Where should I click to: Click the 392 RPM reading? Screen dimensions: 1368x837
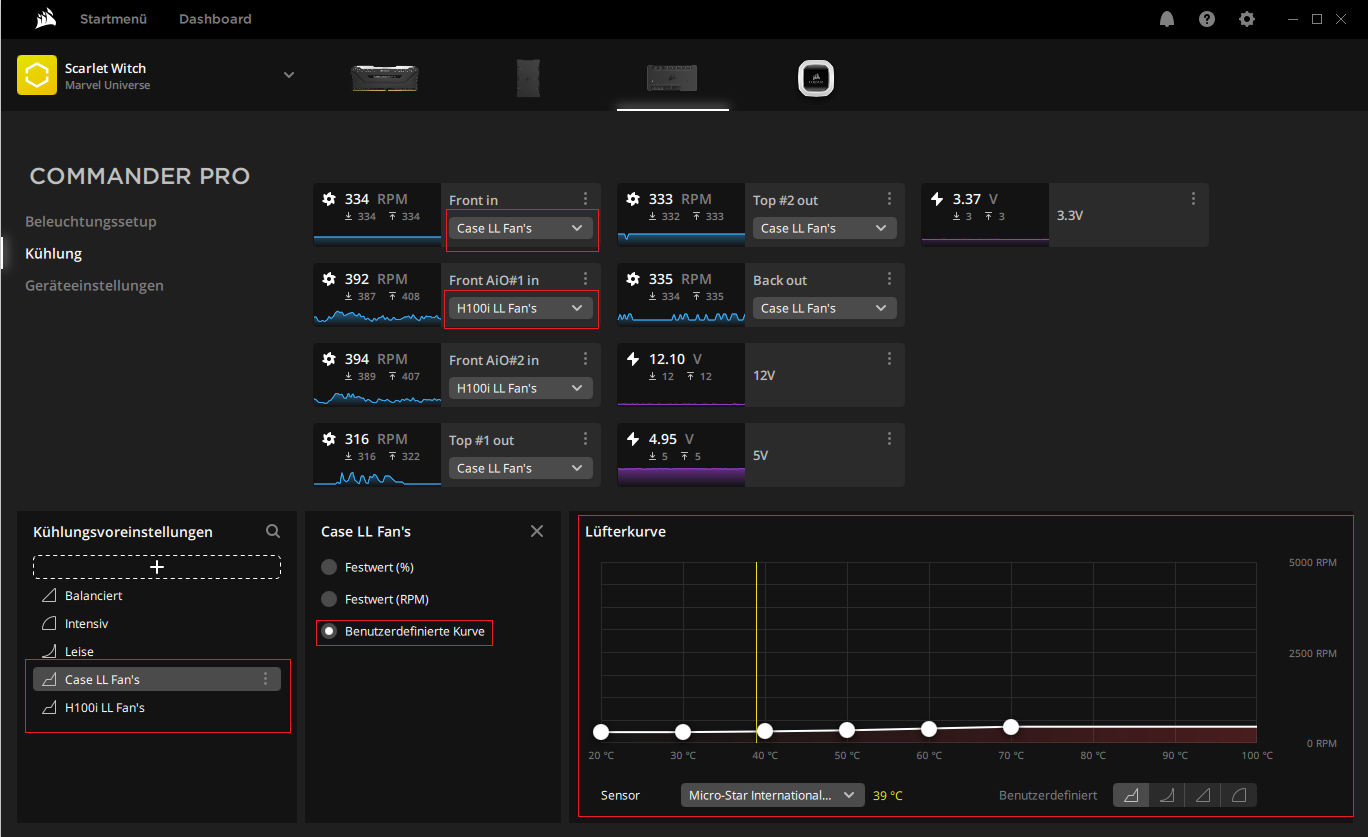click(x=376, y=279)
